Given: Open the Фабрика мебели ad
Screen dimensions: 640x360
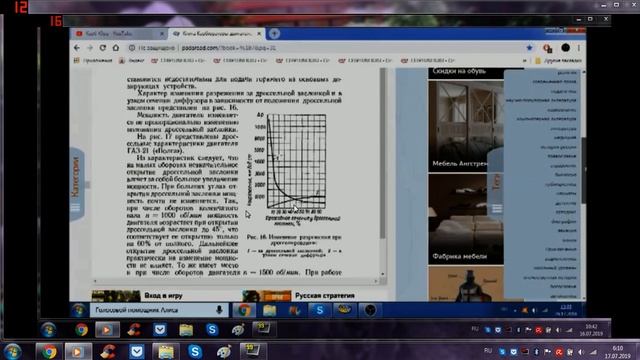Looking at the screenshot, I should (466, 219).
